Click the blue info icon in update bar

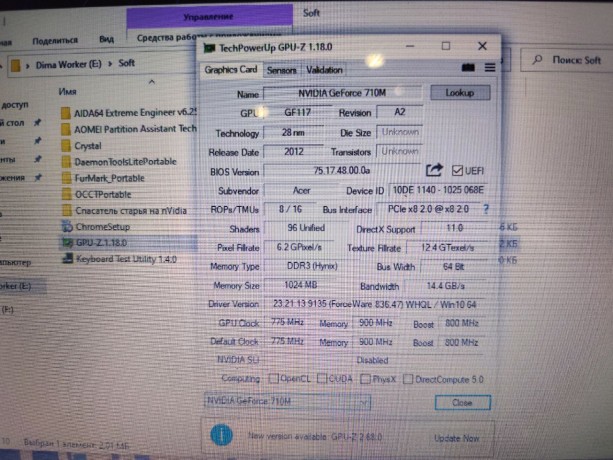coord(222,435)
